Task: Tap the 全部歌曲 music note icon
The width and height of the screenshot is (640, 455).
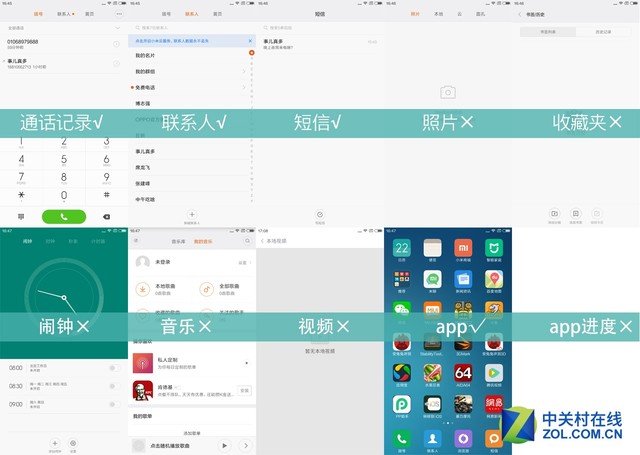Action: [207, 289]
